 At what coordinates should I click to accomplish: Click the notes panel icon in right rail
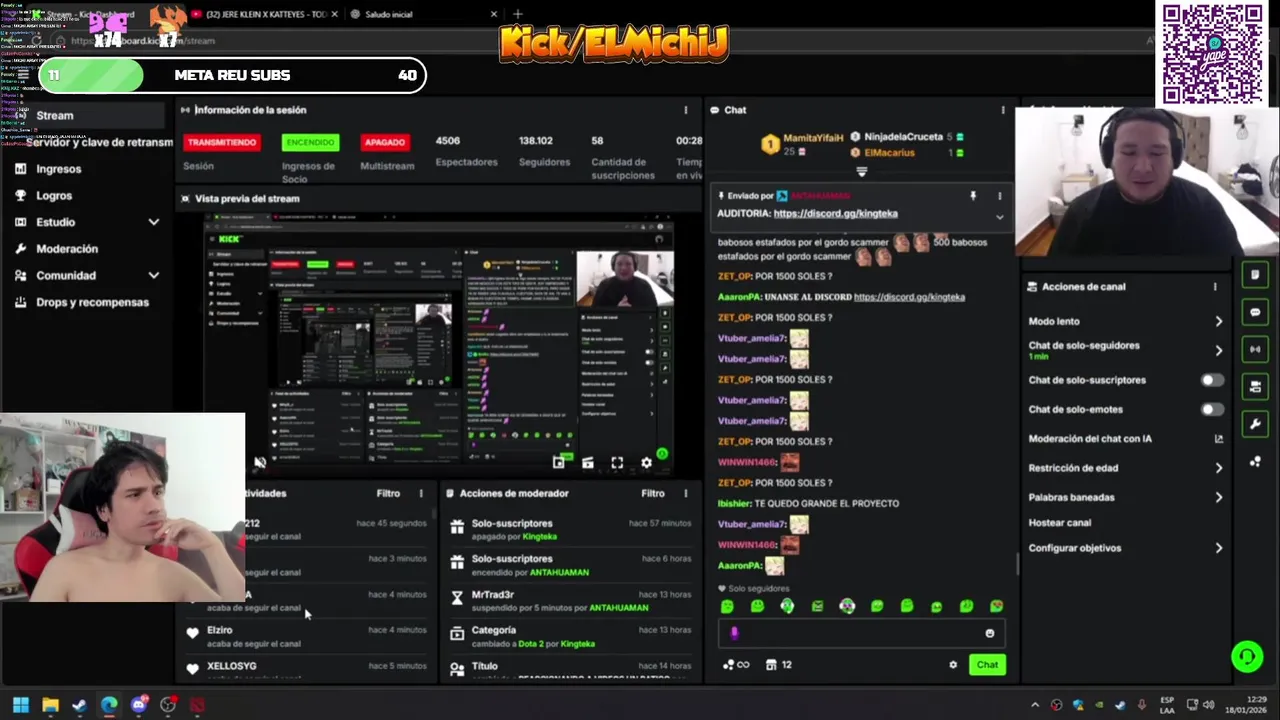[1255, 275]
